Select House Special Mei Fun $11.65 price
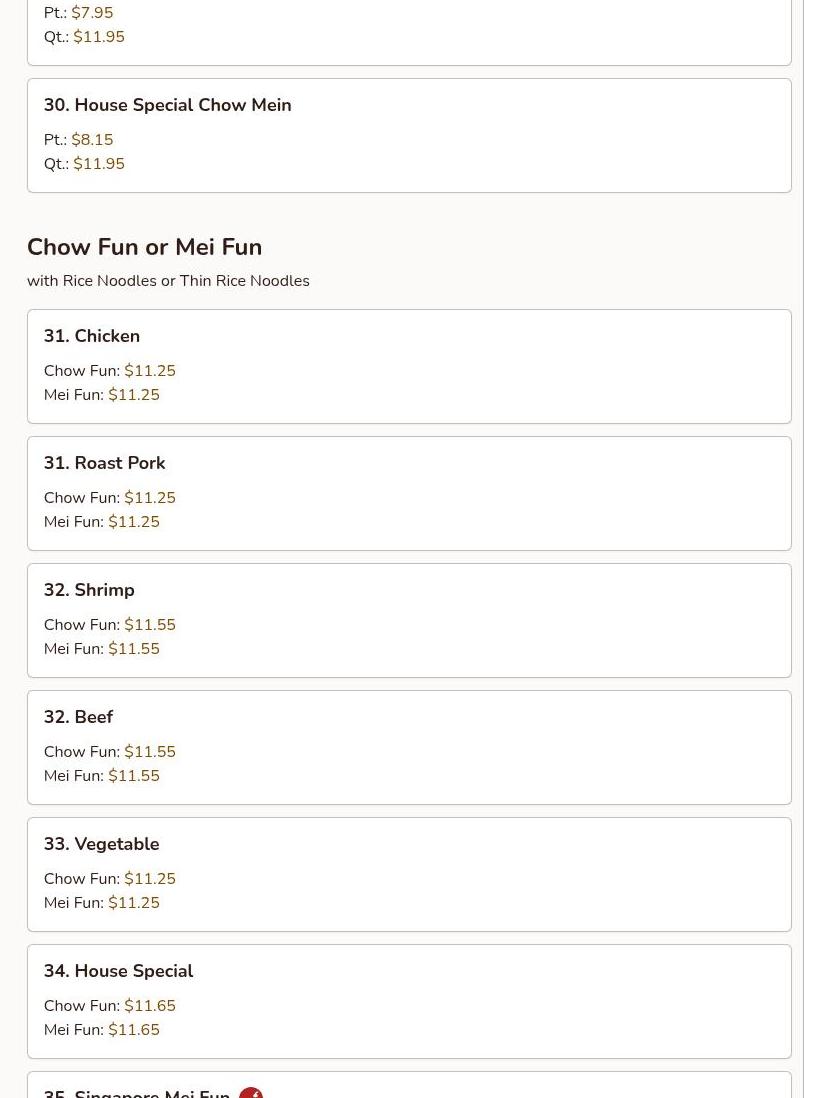 (133, 1030)
